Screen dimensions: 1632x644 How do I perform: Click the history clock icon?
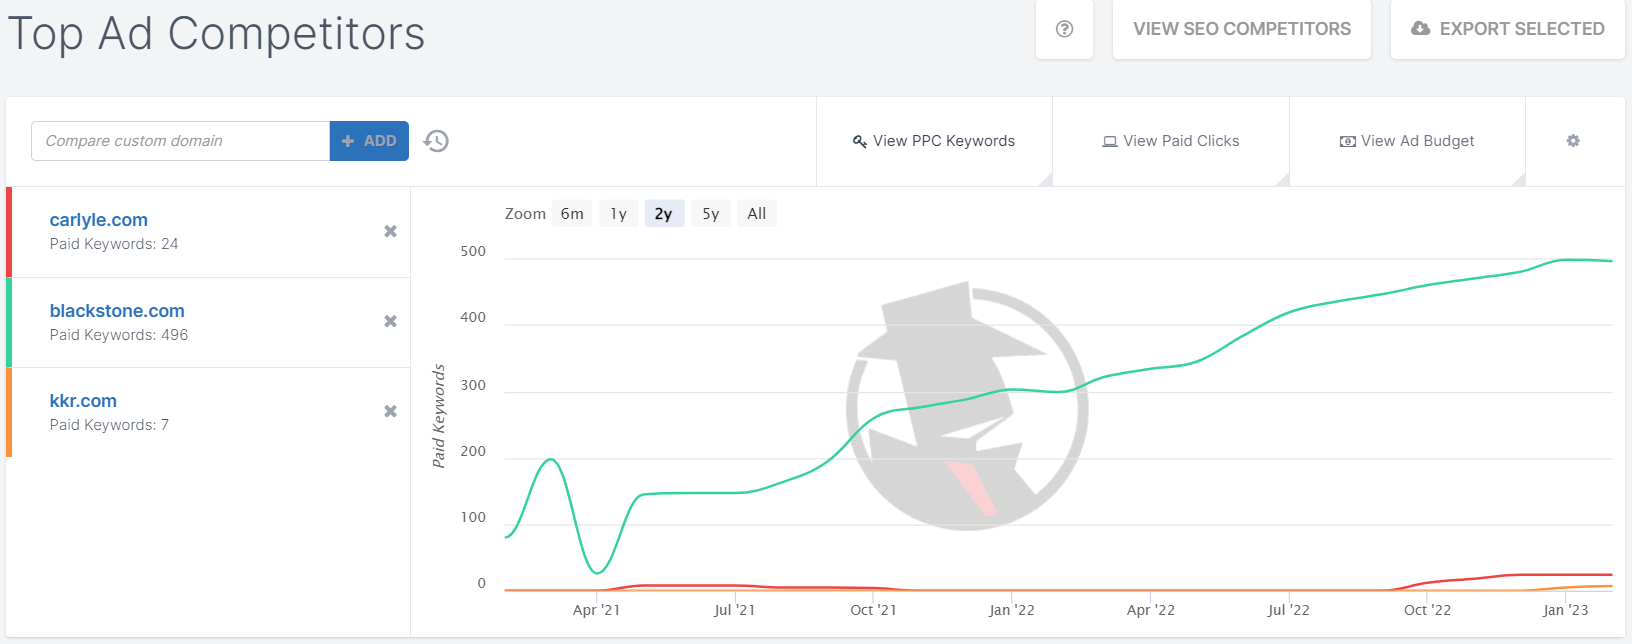[436, 141]
